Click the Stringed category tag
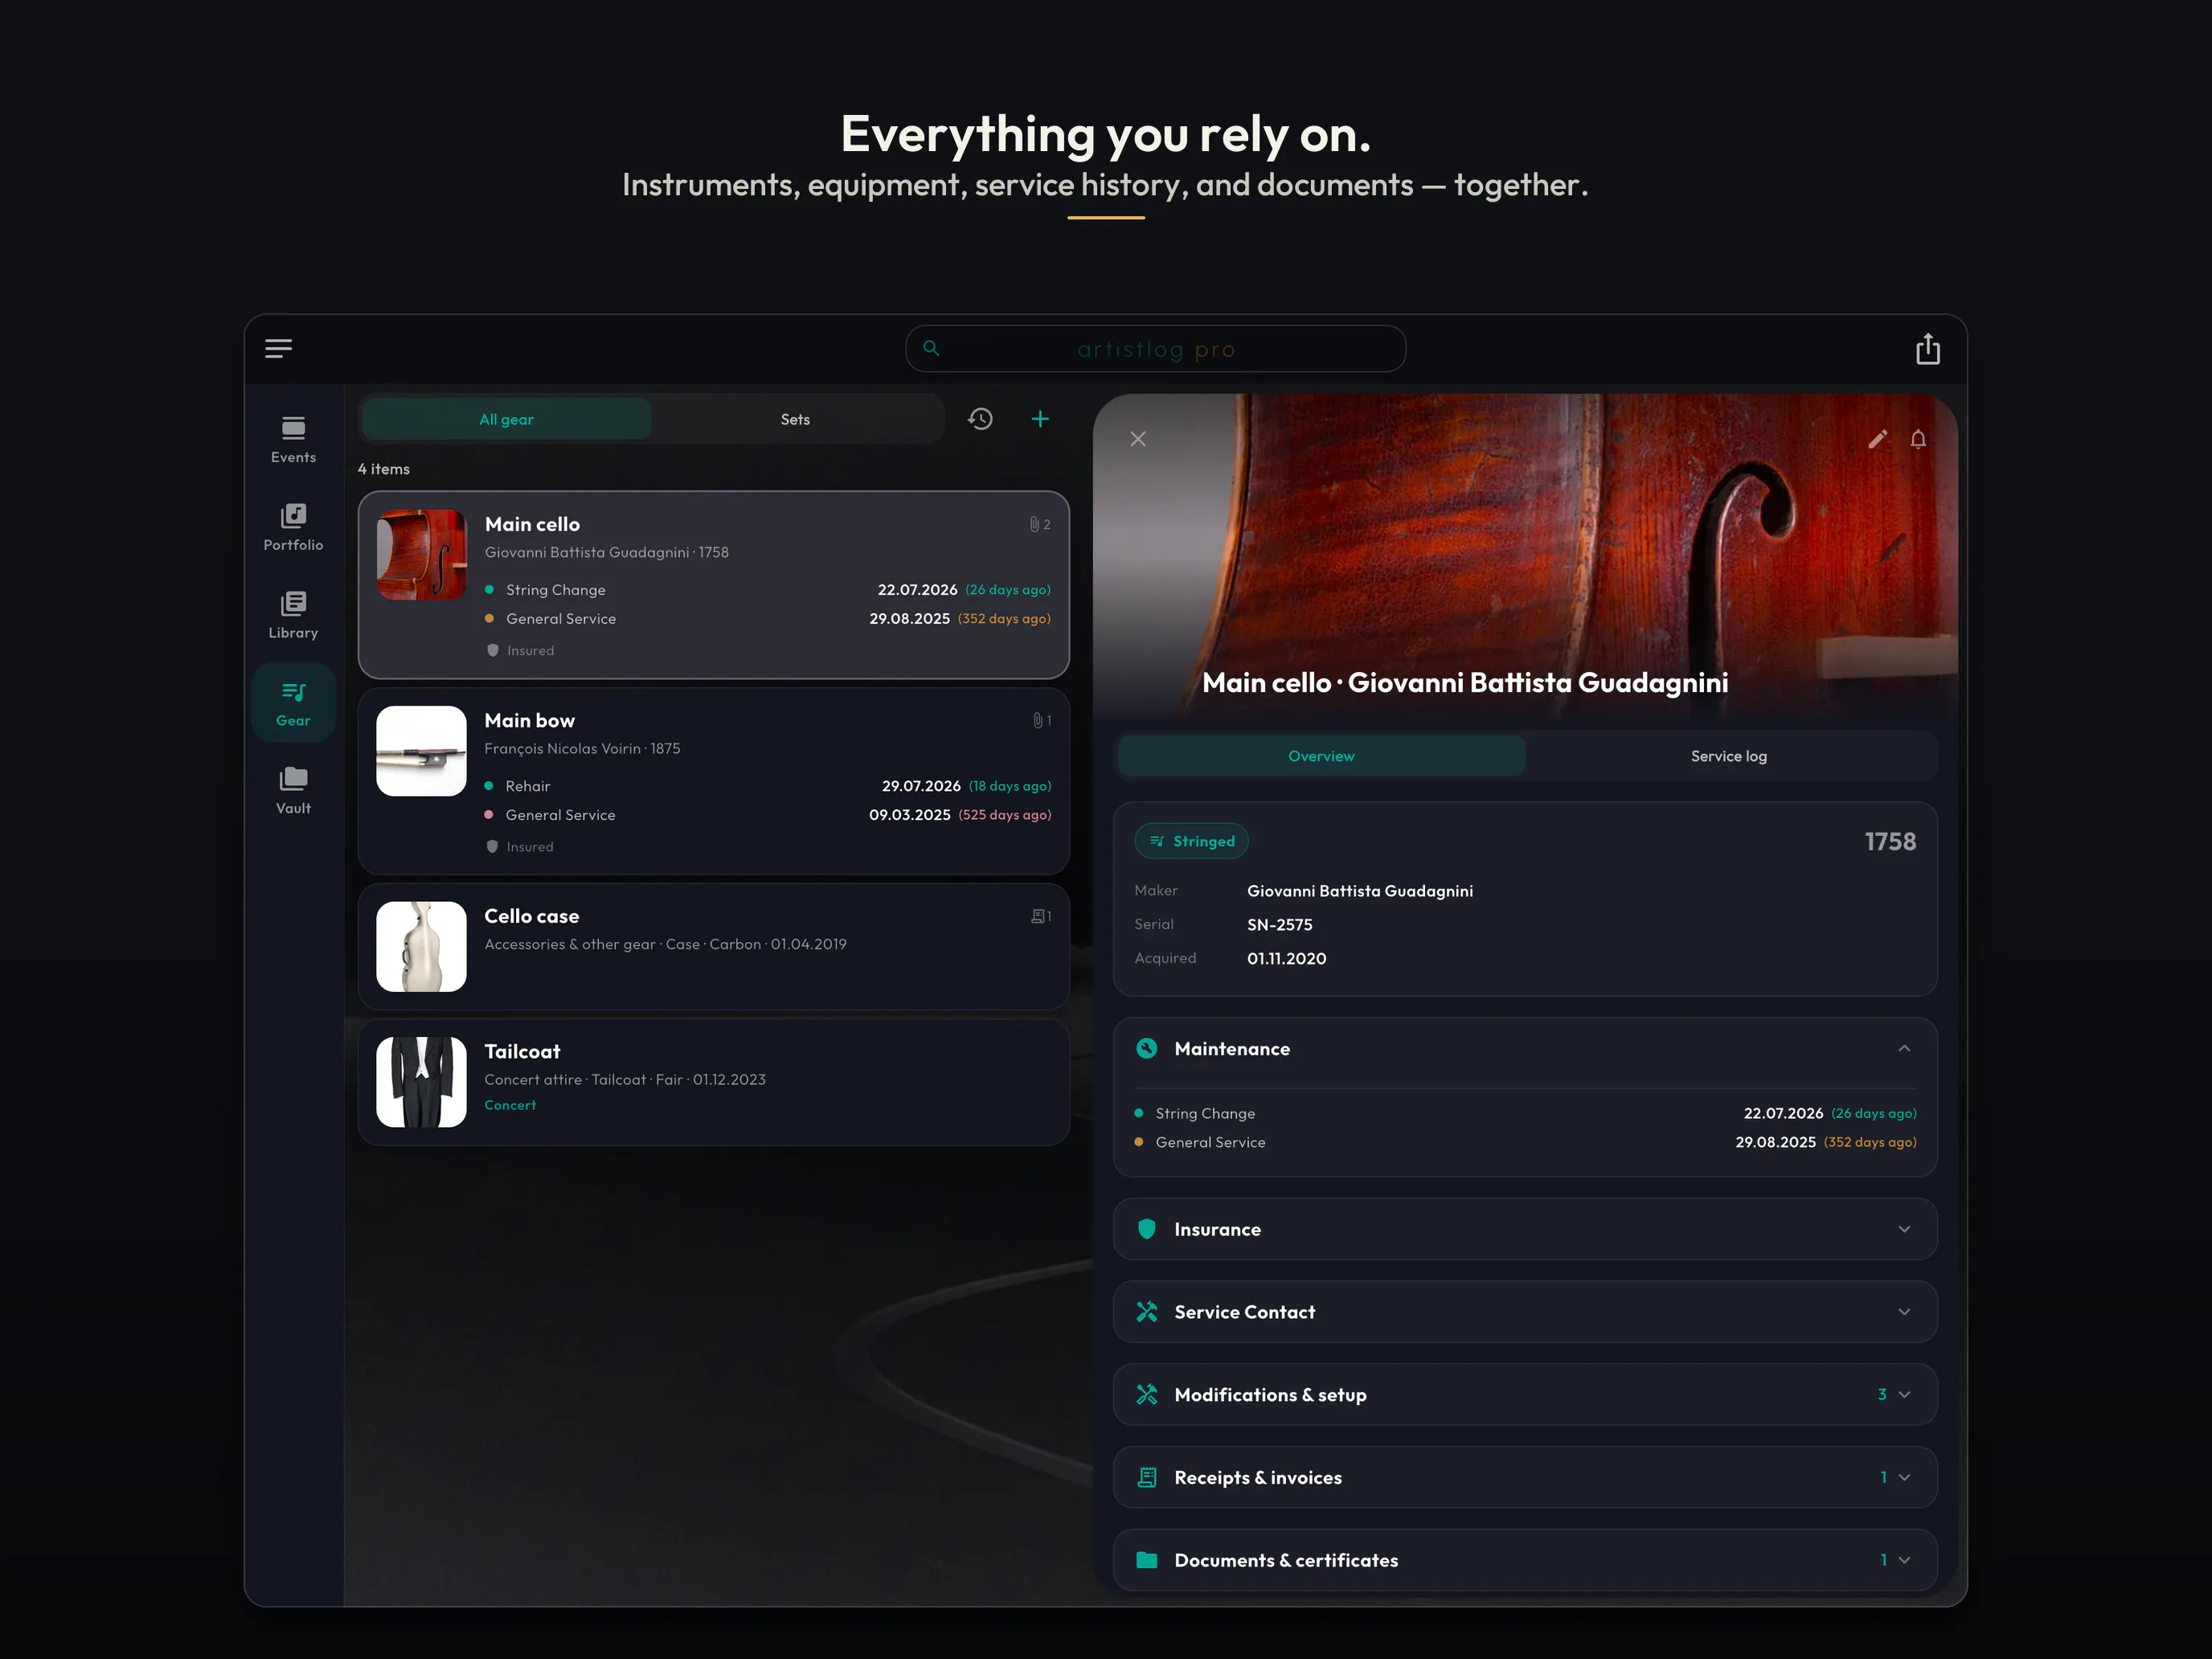The width and height of the screenshot is (2212, 1659). [1191, 841]
